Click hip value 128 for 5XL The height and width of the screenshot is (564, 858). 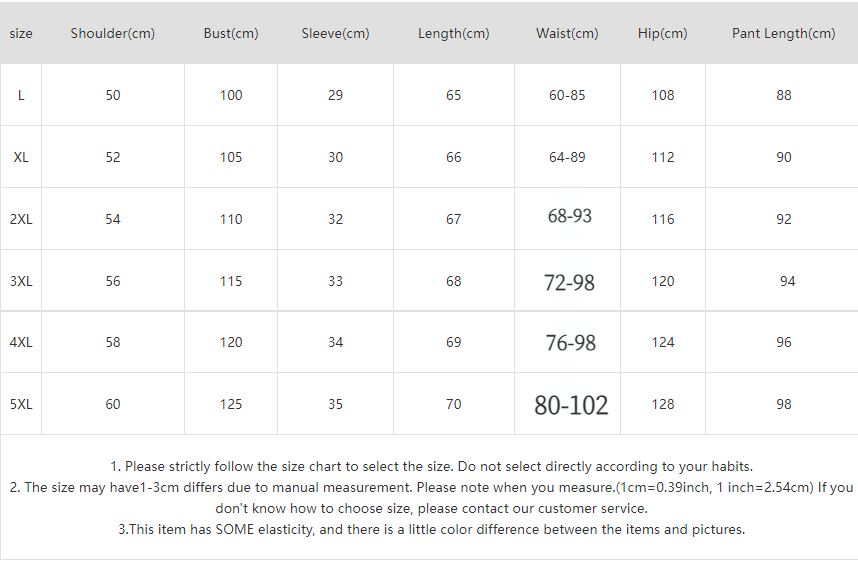(x=663, y=404)
